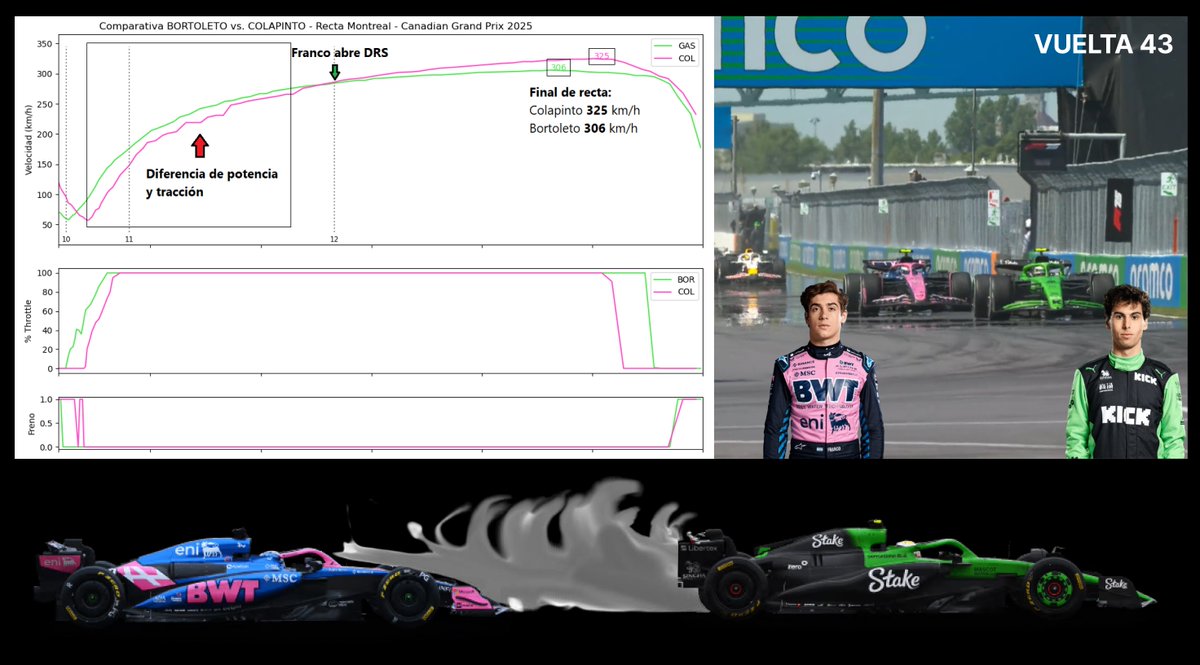1200x665 pixels.
Task: Click the 'MSC' logo on Alpine illustration
Action: (x=282, y=577)
